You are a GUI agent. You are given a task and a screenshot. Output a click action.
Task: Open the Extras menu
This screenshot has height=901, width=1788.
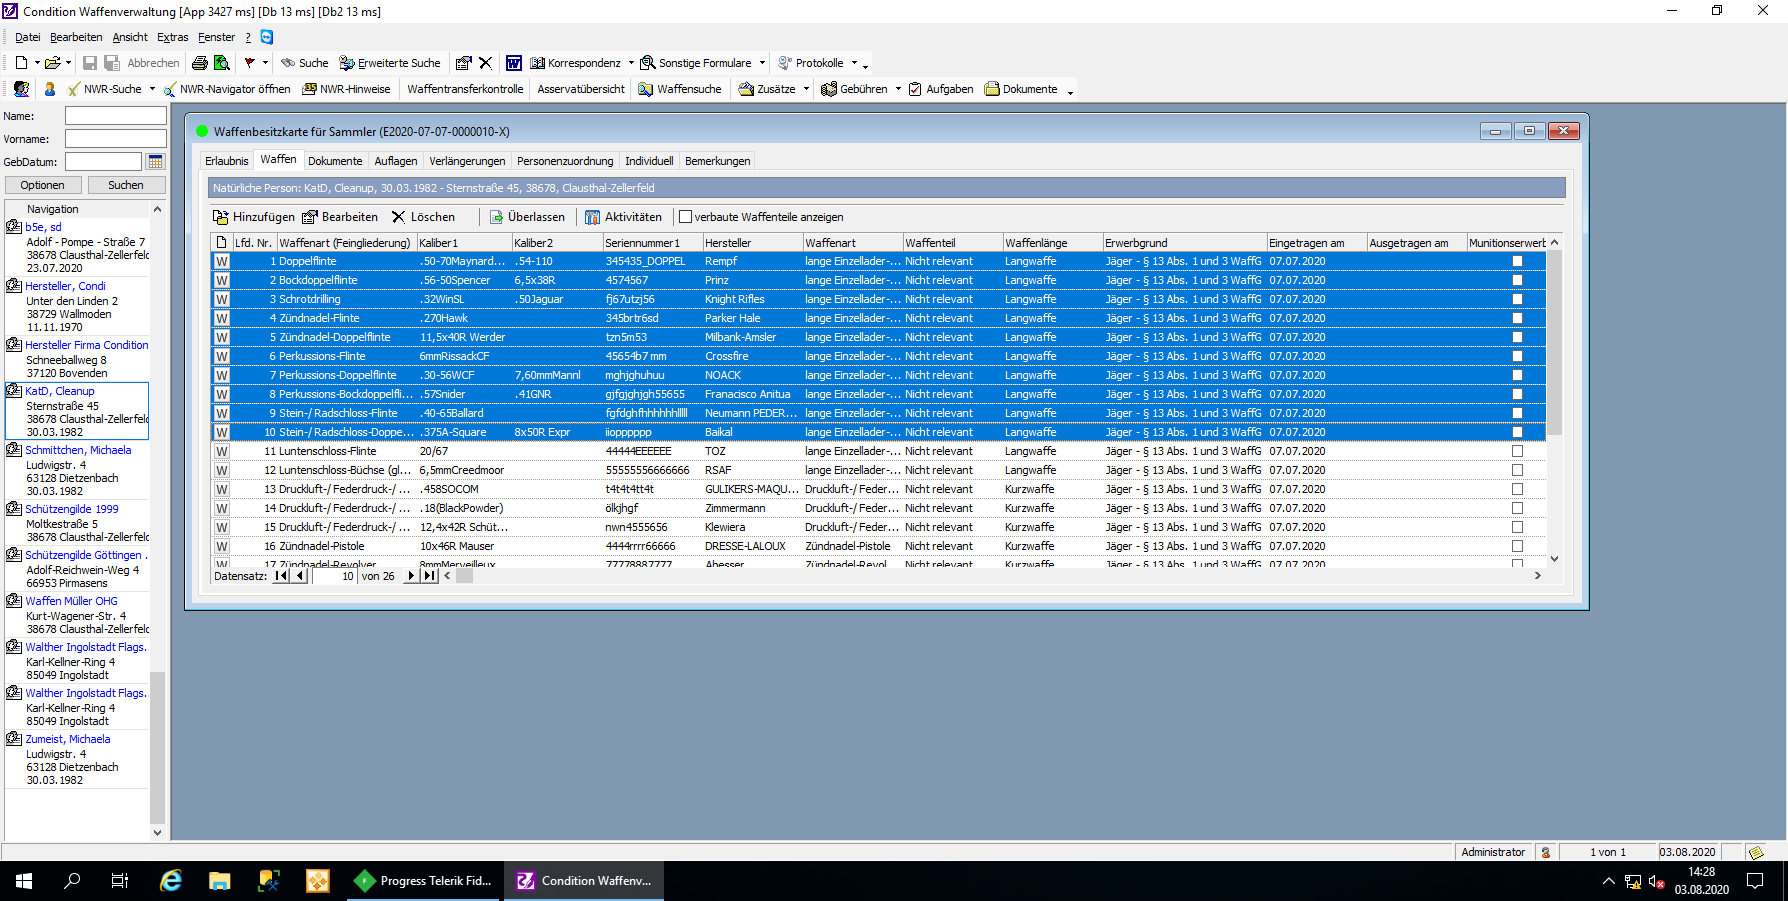(172, 37)
